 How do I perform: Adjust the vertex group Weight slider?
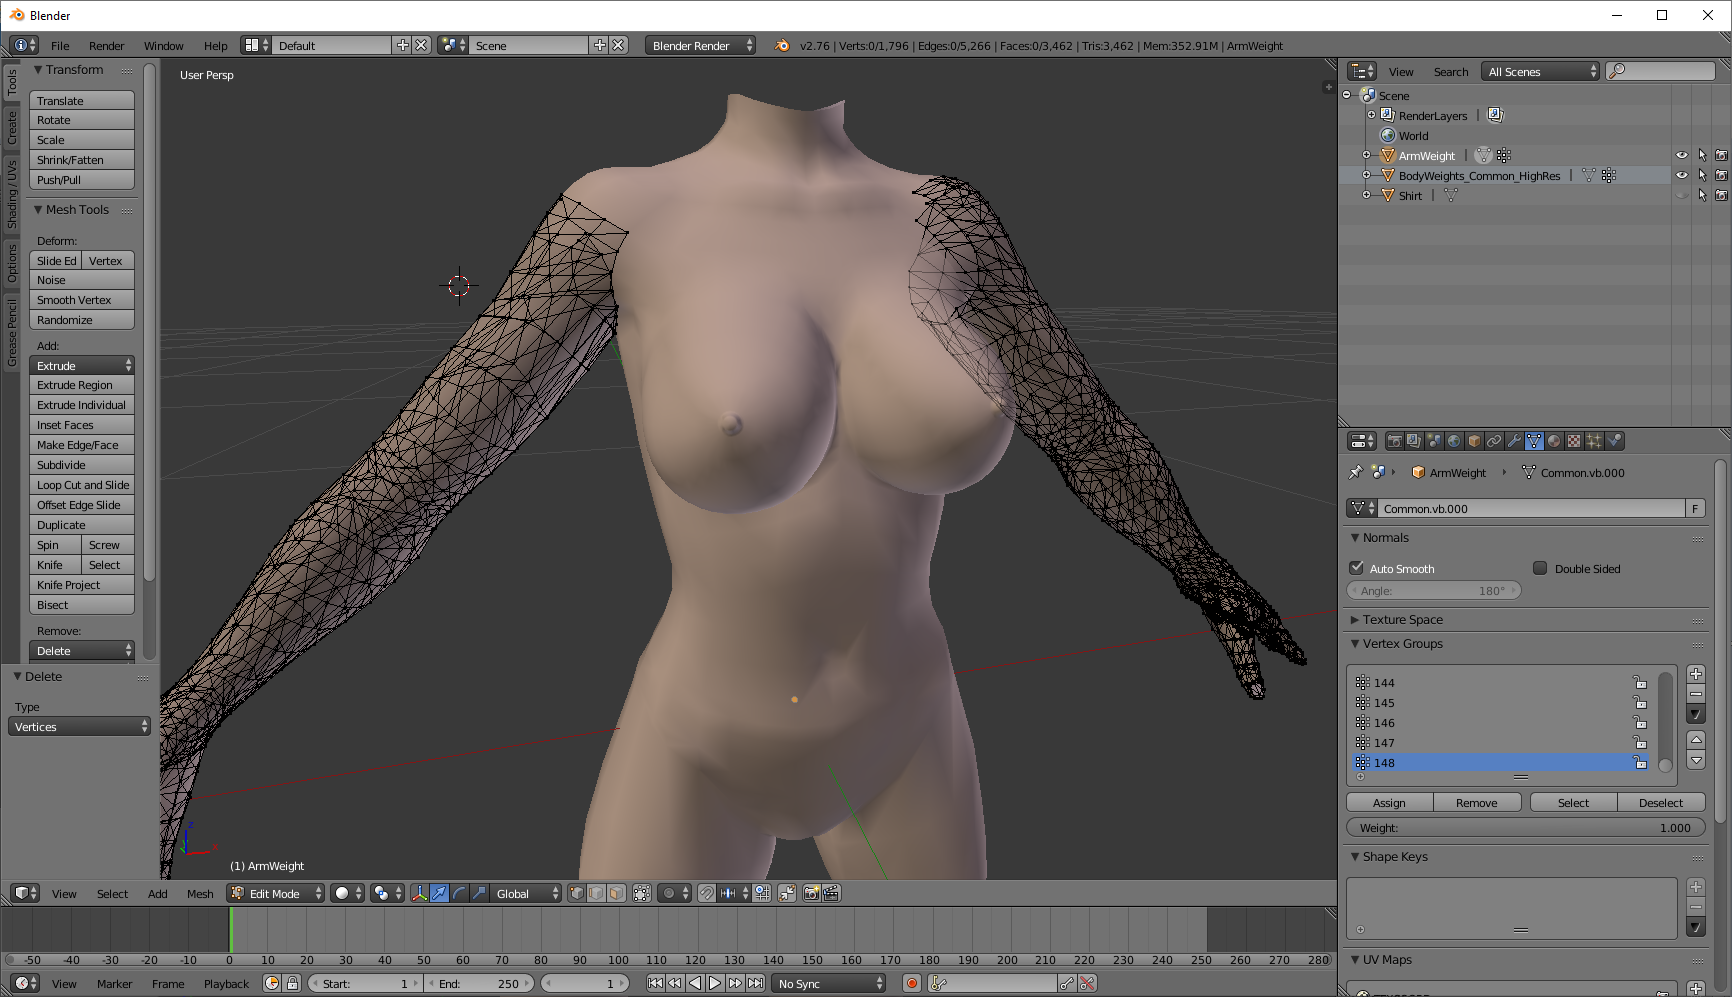click(1526, 828)
